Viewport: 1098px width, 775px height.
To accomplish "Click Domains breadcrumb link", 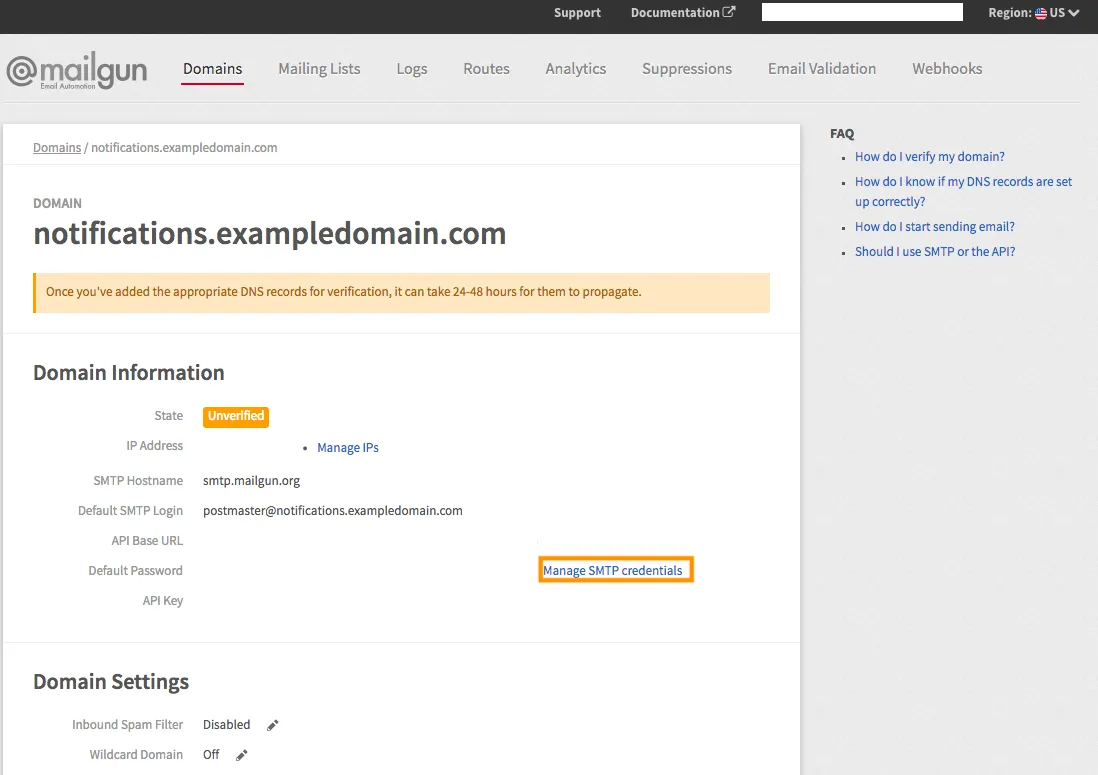I will (x=57, y=147).
